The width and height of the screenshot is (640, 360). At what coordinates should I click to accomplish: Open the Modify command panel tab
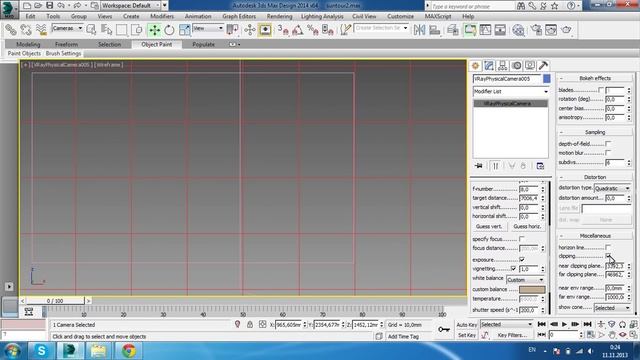489,66
